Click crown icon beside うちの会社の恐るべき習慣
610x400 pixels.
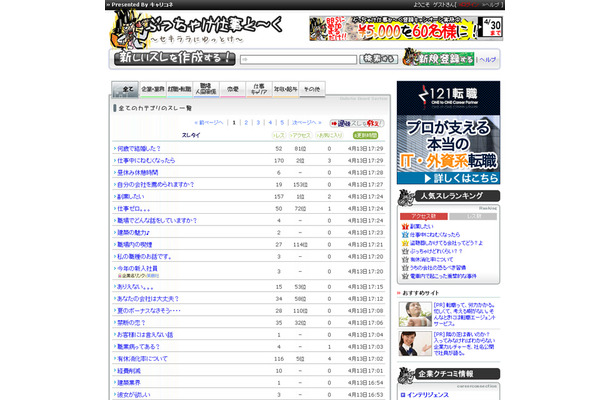click(x=405, y=268)
